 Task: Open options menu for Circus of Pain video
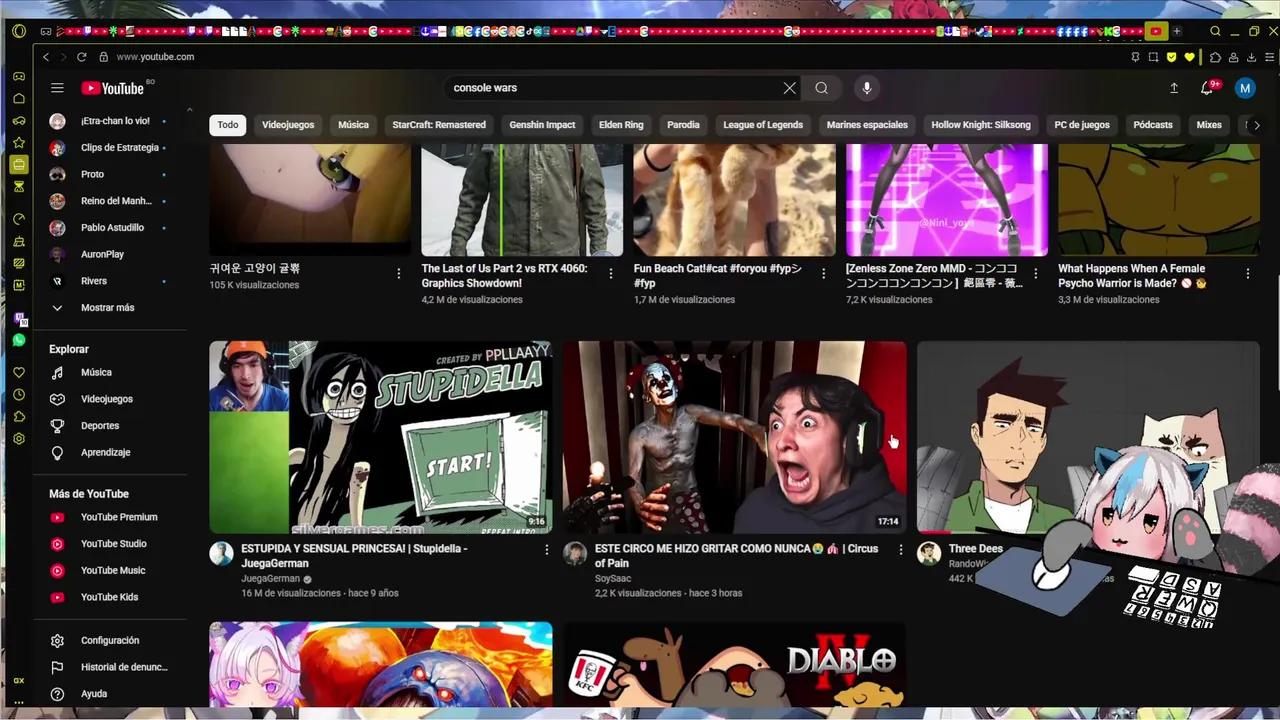[x=900, y=550]
